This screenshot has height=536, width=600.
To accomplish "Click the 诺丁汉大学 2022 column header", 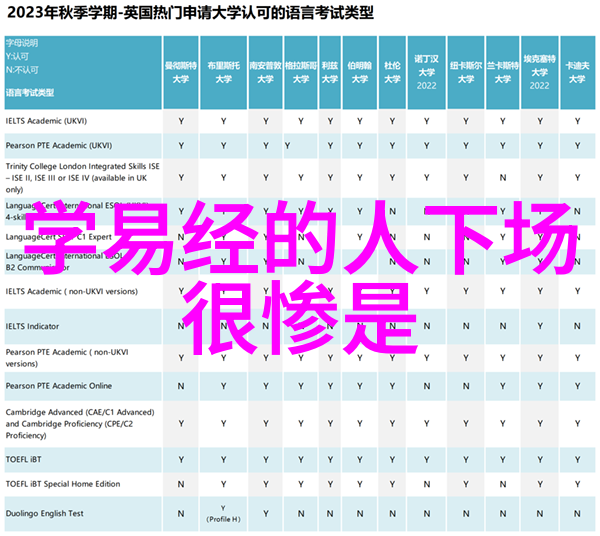I will [427, 72].
